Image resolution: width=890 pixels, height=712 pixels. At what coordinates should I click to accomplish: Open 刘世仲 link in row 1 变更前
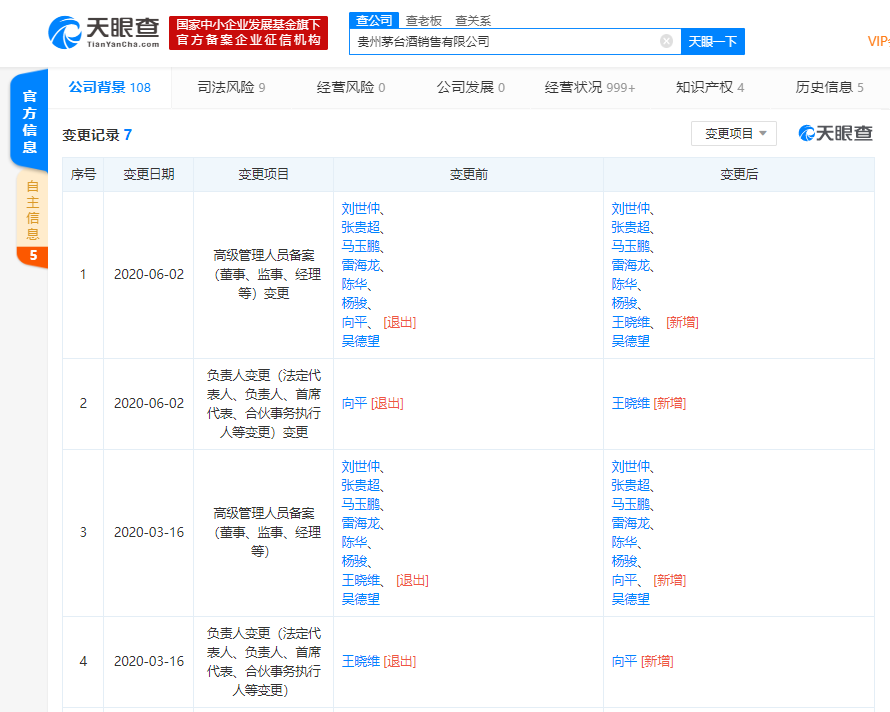coord(360,208)
